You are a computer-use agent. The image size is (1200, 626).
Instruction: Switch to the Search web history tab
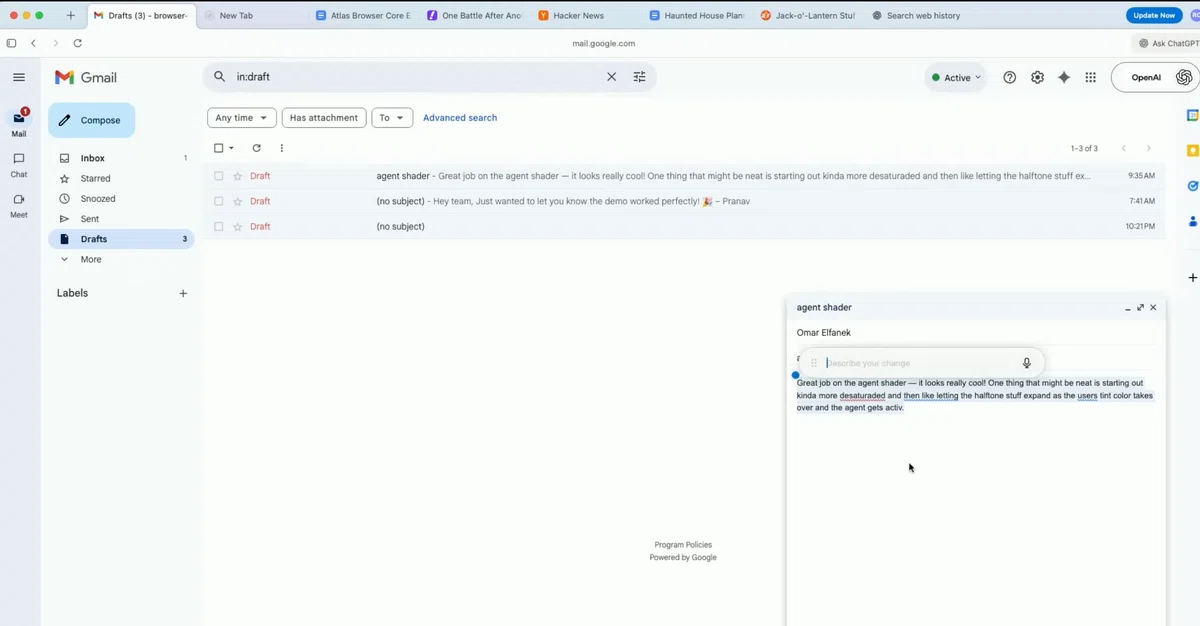(x=923, y=16)
